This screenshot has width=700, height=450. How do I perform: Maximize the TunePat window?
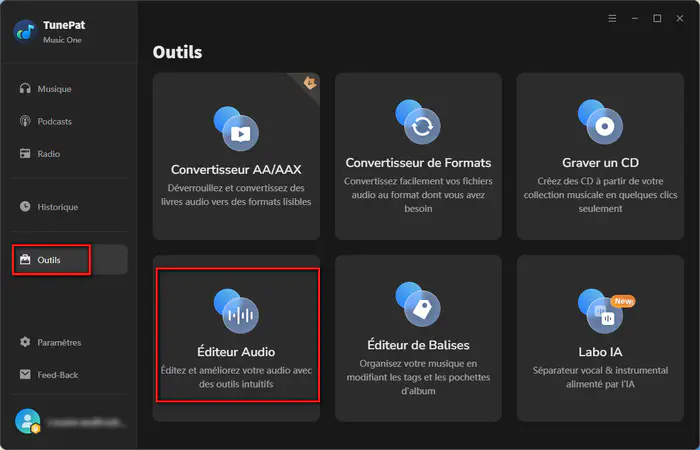pos(657,18)
